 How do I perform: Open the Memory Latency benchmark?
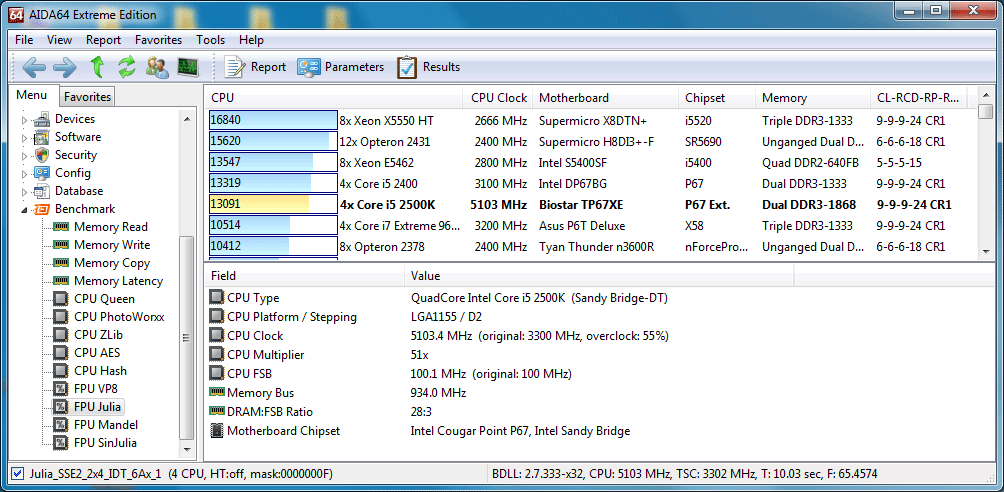pos(118,281)
